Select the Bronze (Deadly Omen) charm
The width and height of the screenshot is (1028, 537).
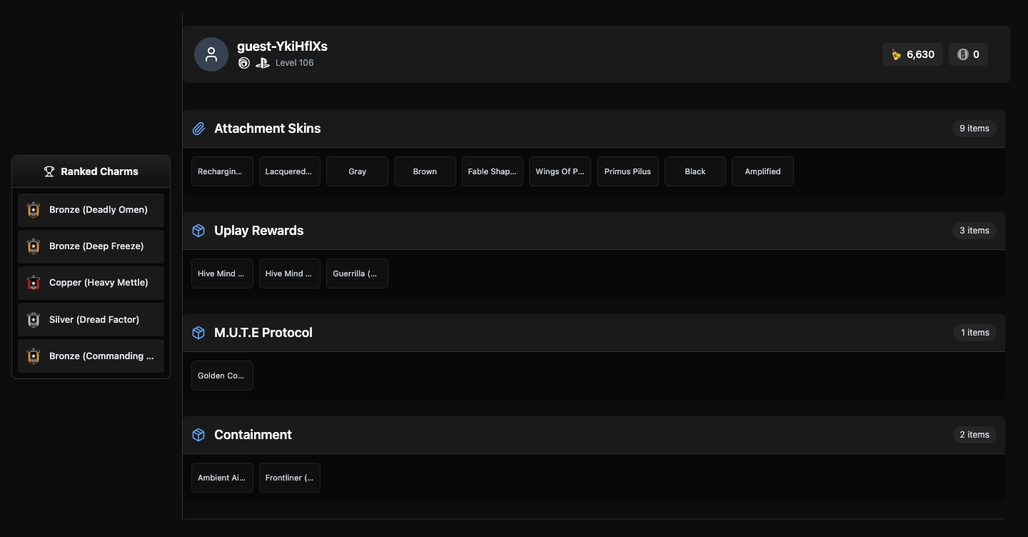click(x=91, y=210)
